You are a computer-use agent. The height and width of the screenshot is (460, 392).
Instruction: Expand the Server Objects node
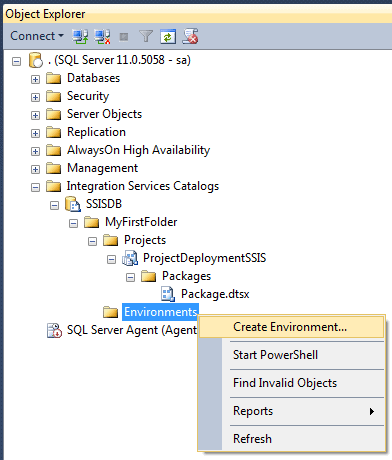pos(35,115)
